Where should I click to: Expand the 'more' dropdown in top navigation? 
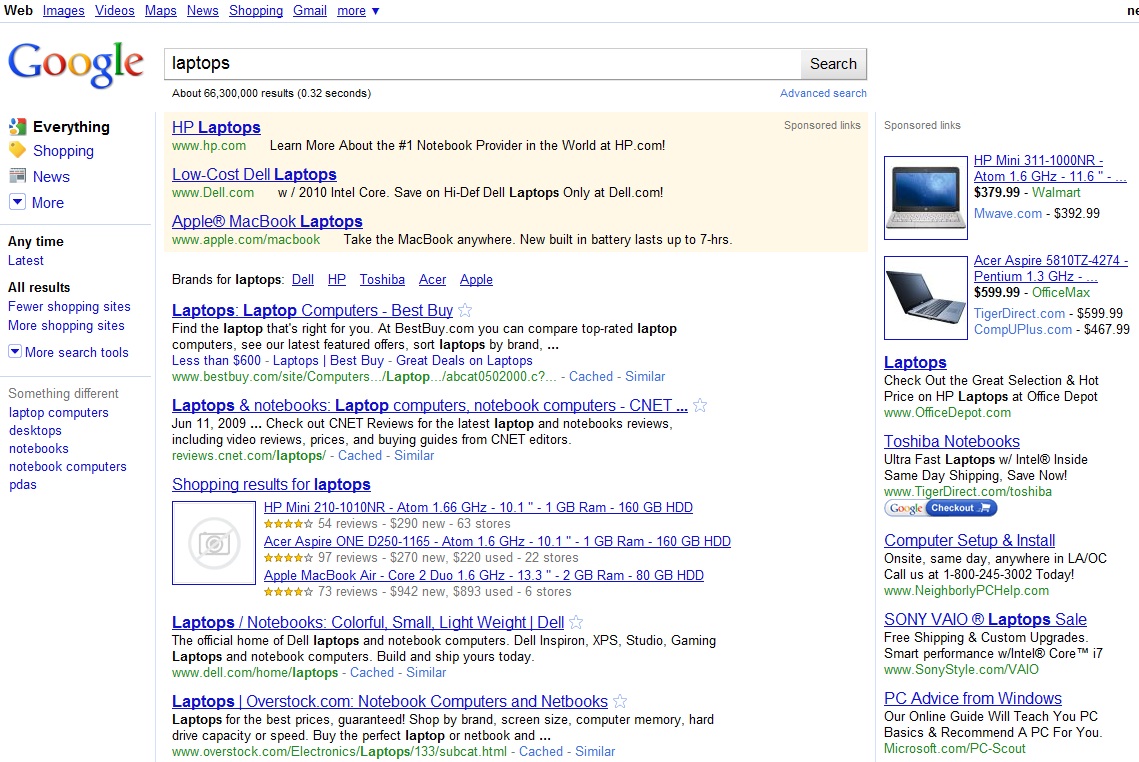(358, 11)
